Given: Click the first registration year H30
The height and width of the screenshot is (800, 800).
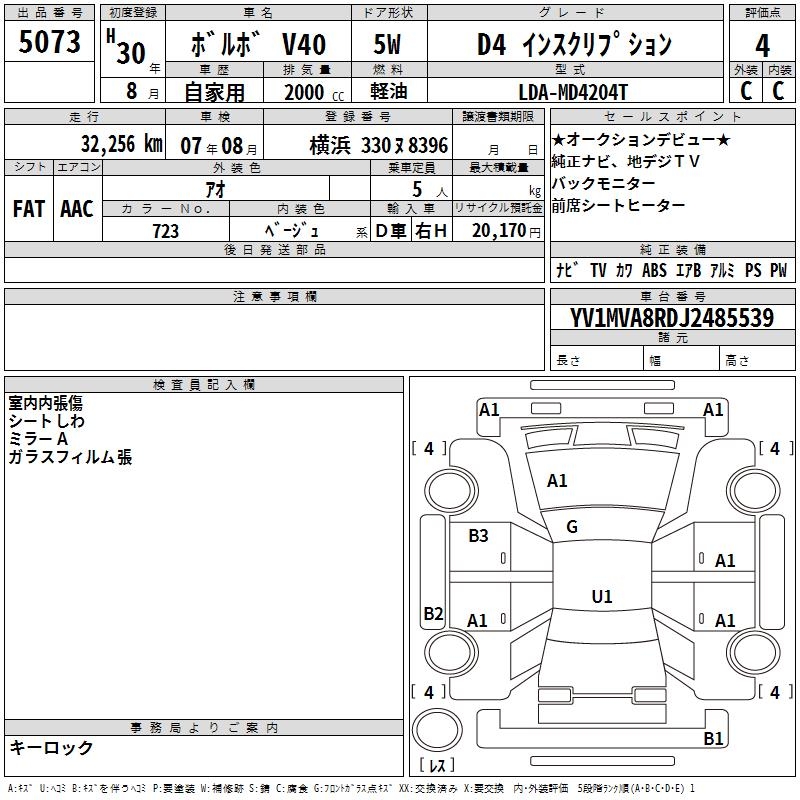Looking at the screenshot, I should pyautogui.click(x=126, y=47).
